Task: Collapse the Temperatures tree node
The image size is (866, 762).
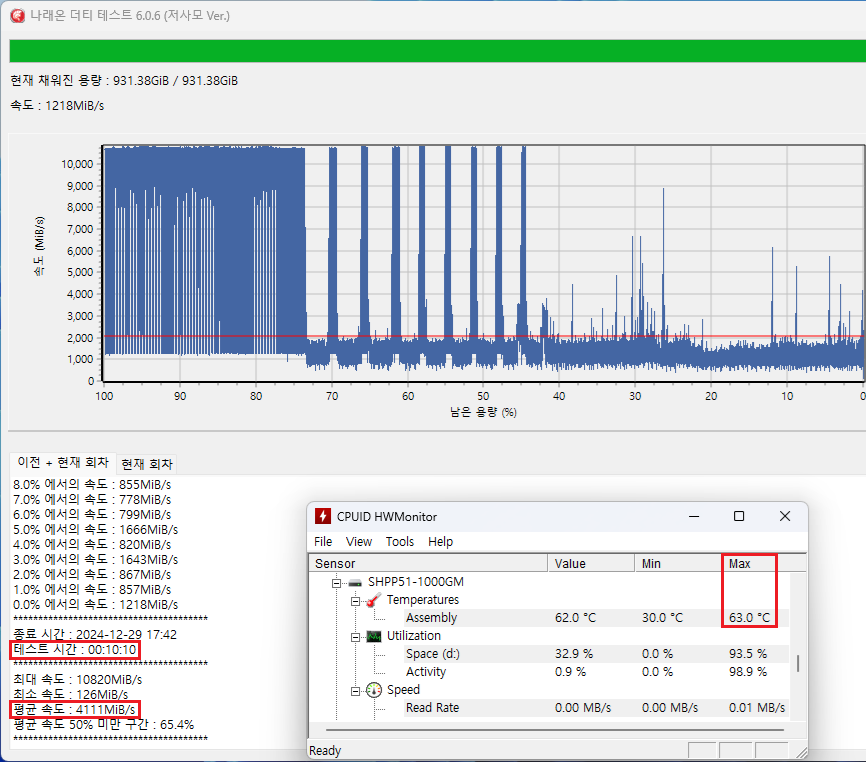Action: [x=355, y=601]
